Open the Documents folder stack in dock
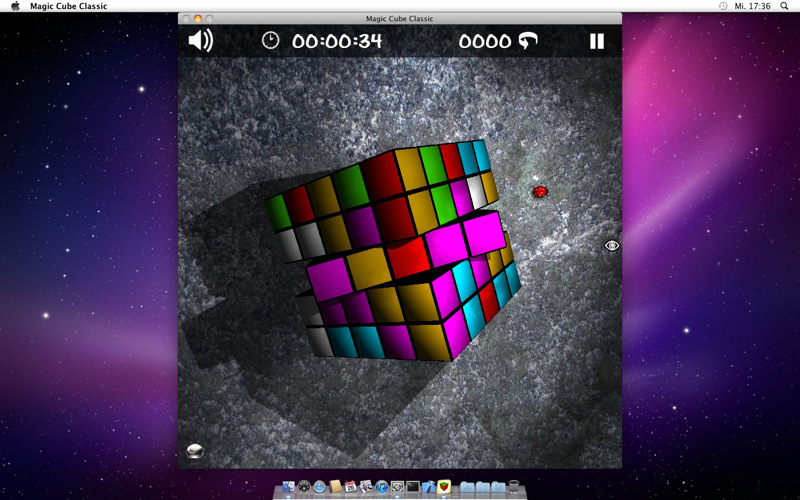This screenshot has height=500, width=800. coord(483,487)
